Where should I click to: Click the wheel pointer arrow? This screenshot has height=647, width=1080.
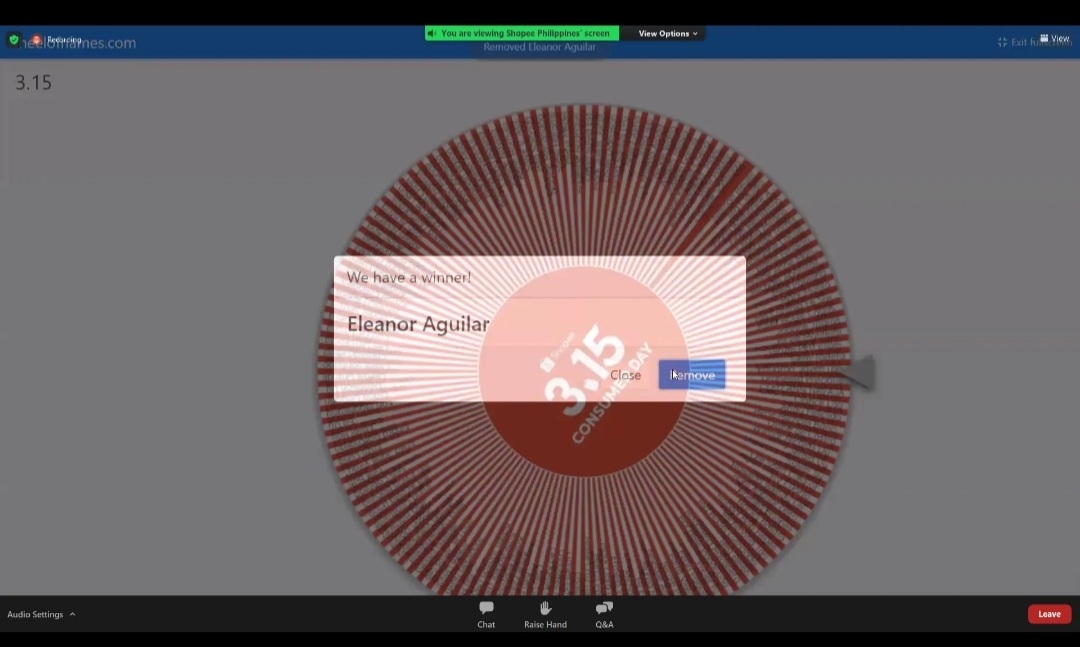point(857,373)
